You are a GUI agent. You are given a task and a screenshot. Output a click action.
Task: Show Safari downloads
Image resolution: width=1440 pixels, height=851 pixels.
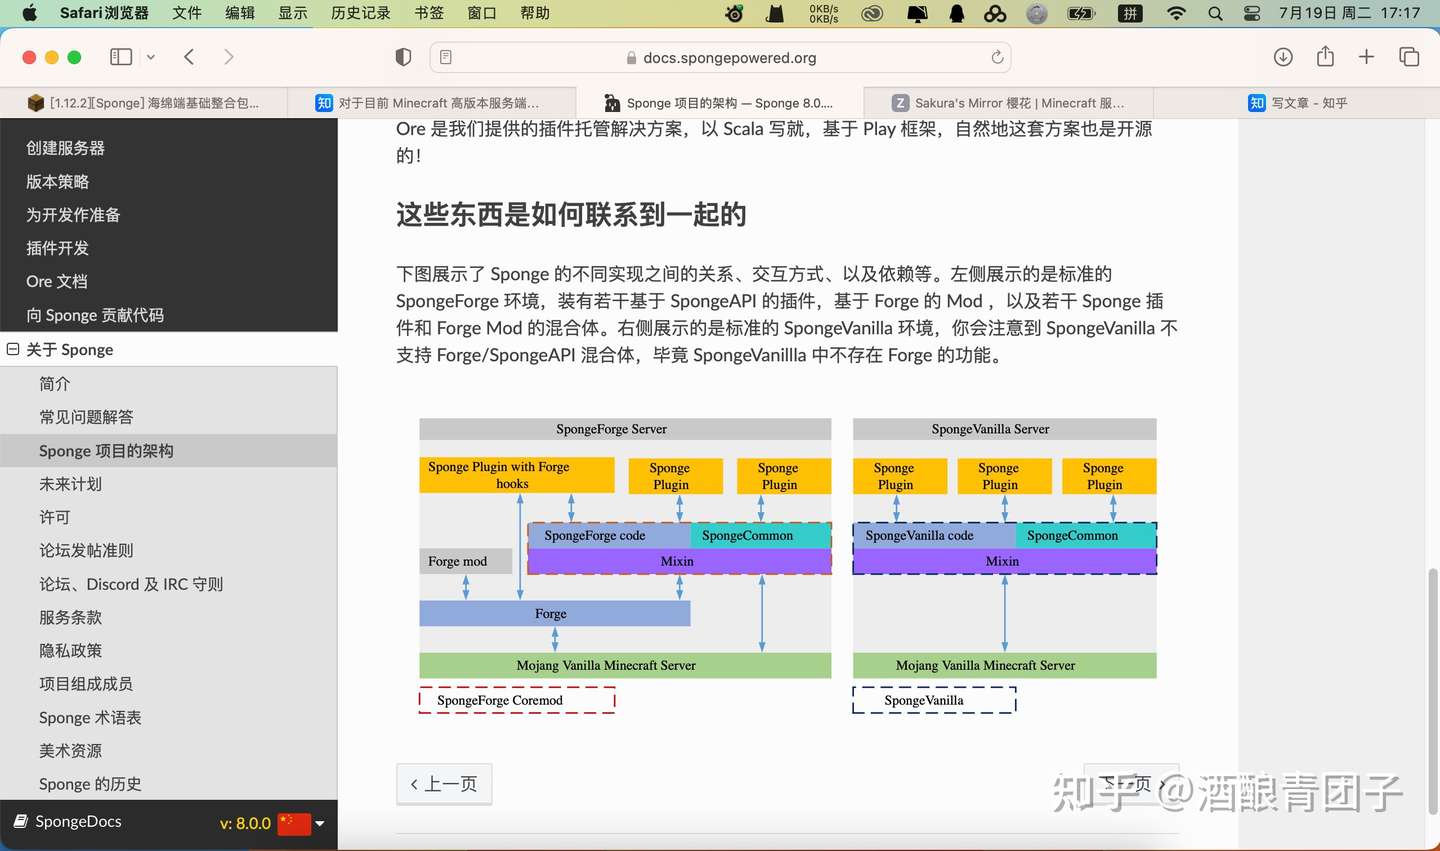[x=1283, y=57]
